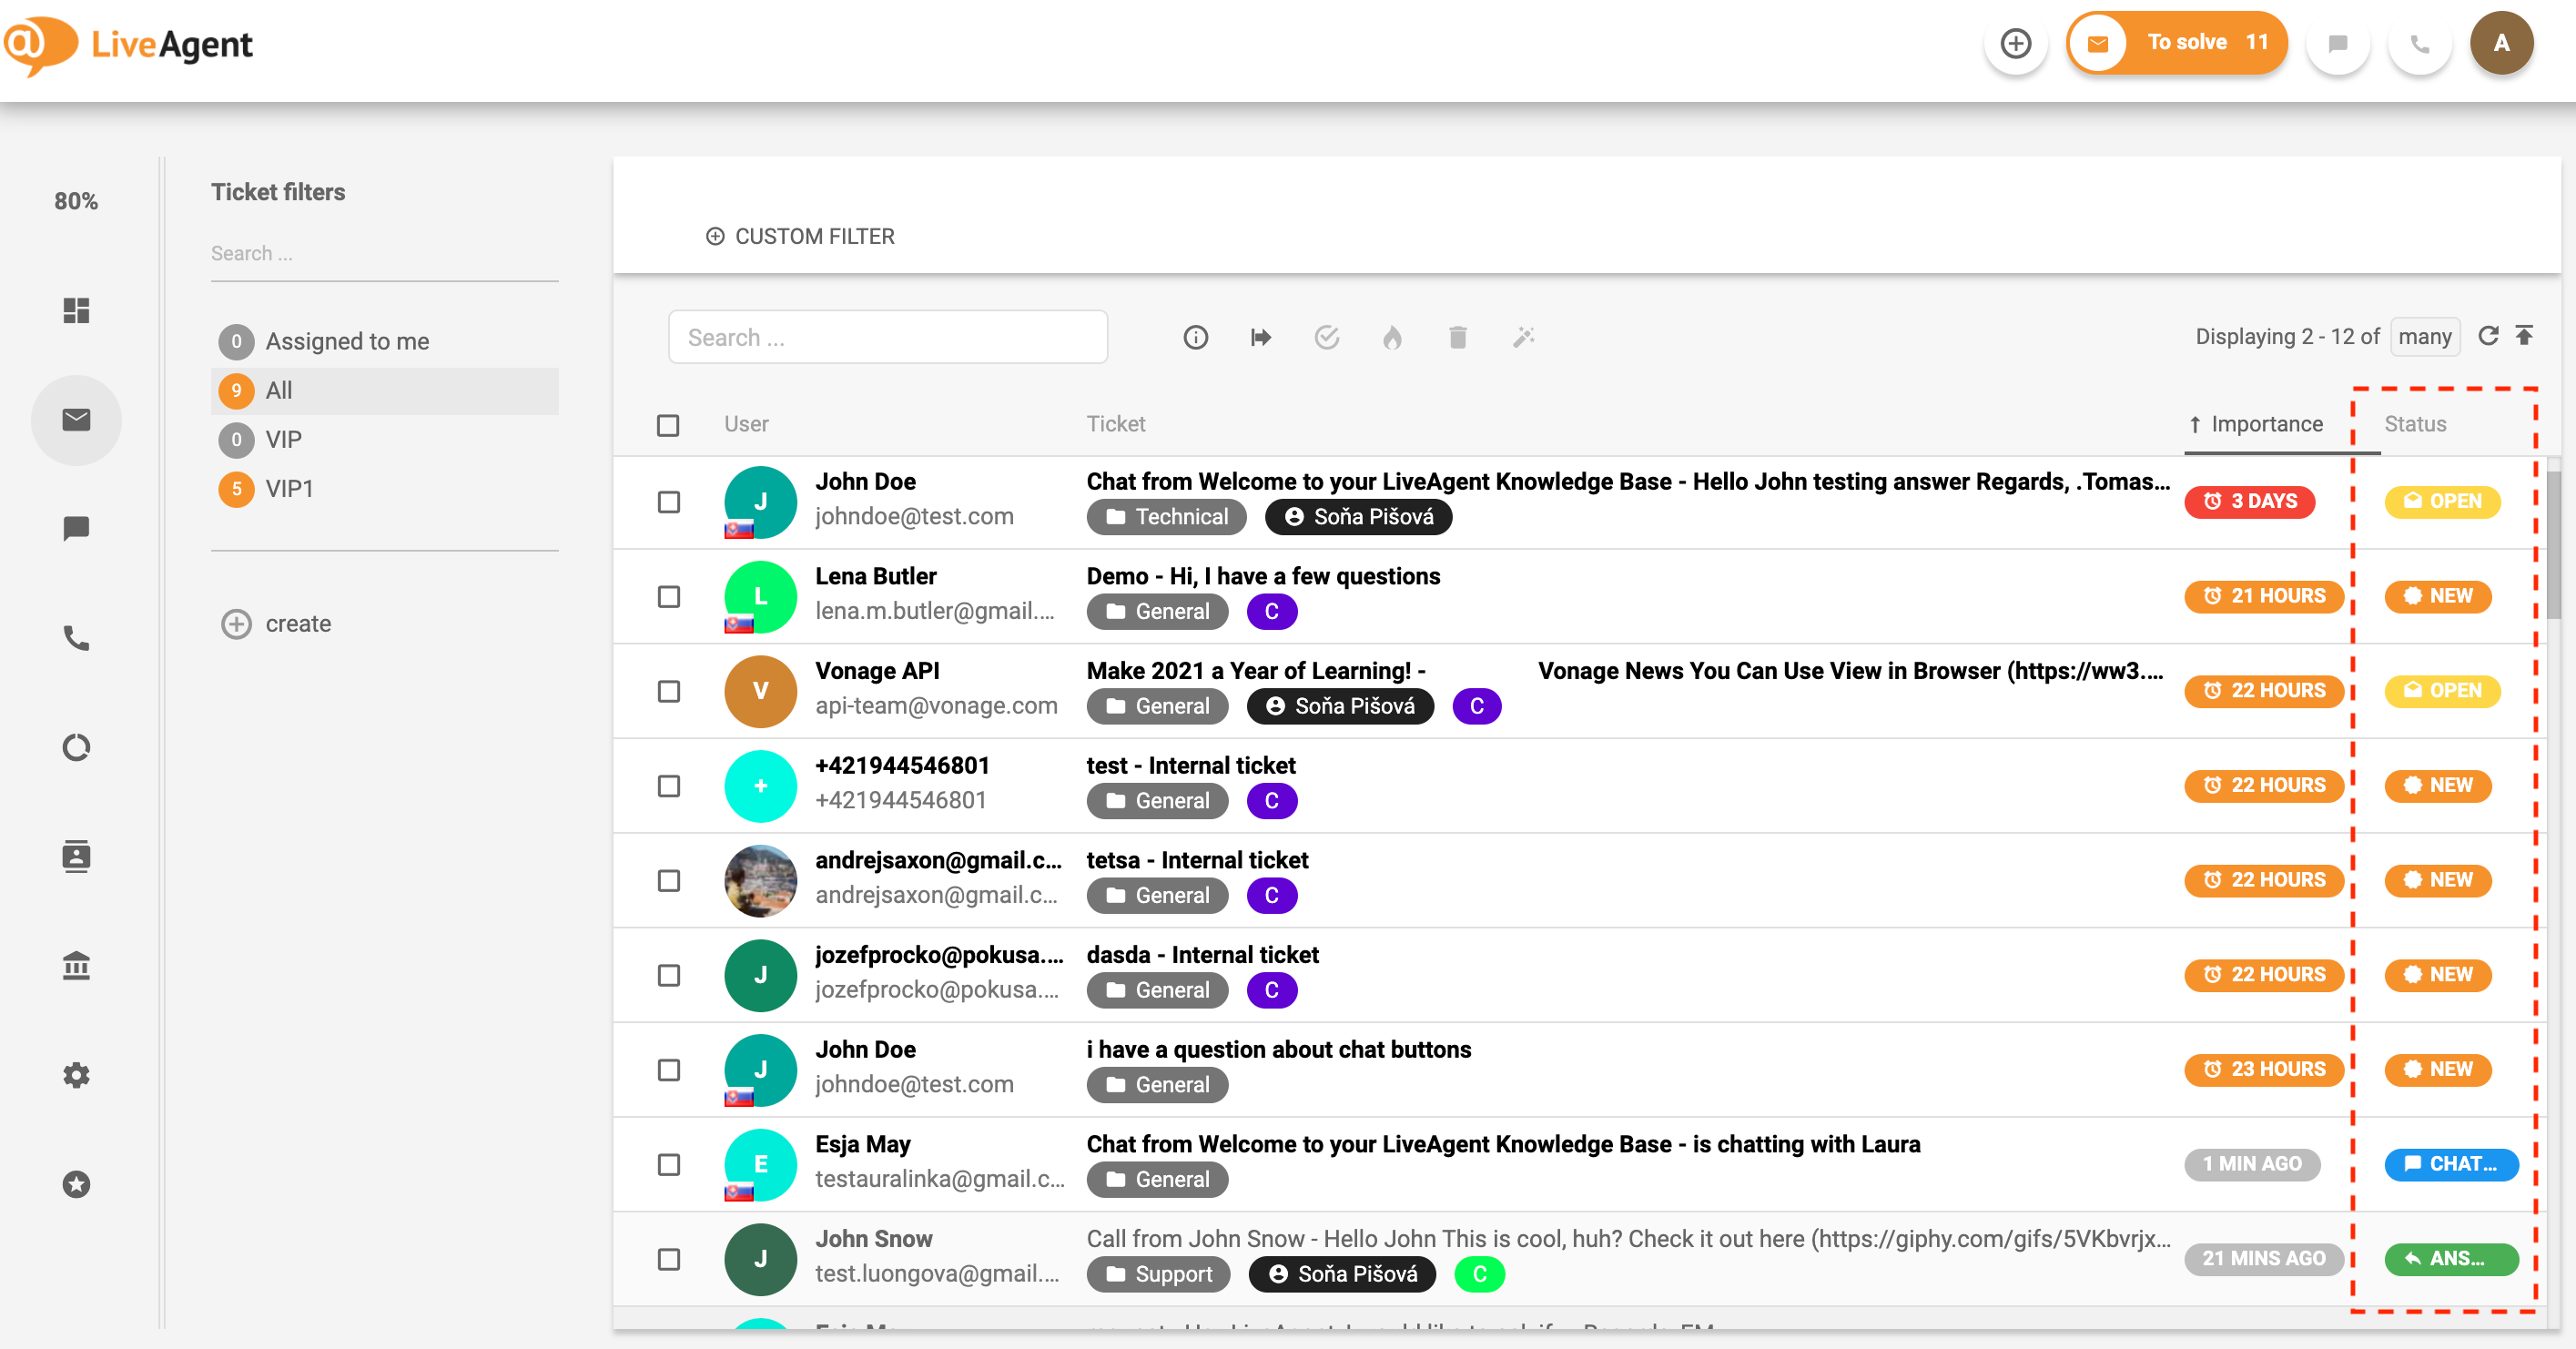Open the star badge icon in sidebar
This screenshot has height=1349, width=2576.
(76, 1184)
